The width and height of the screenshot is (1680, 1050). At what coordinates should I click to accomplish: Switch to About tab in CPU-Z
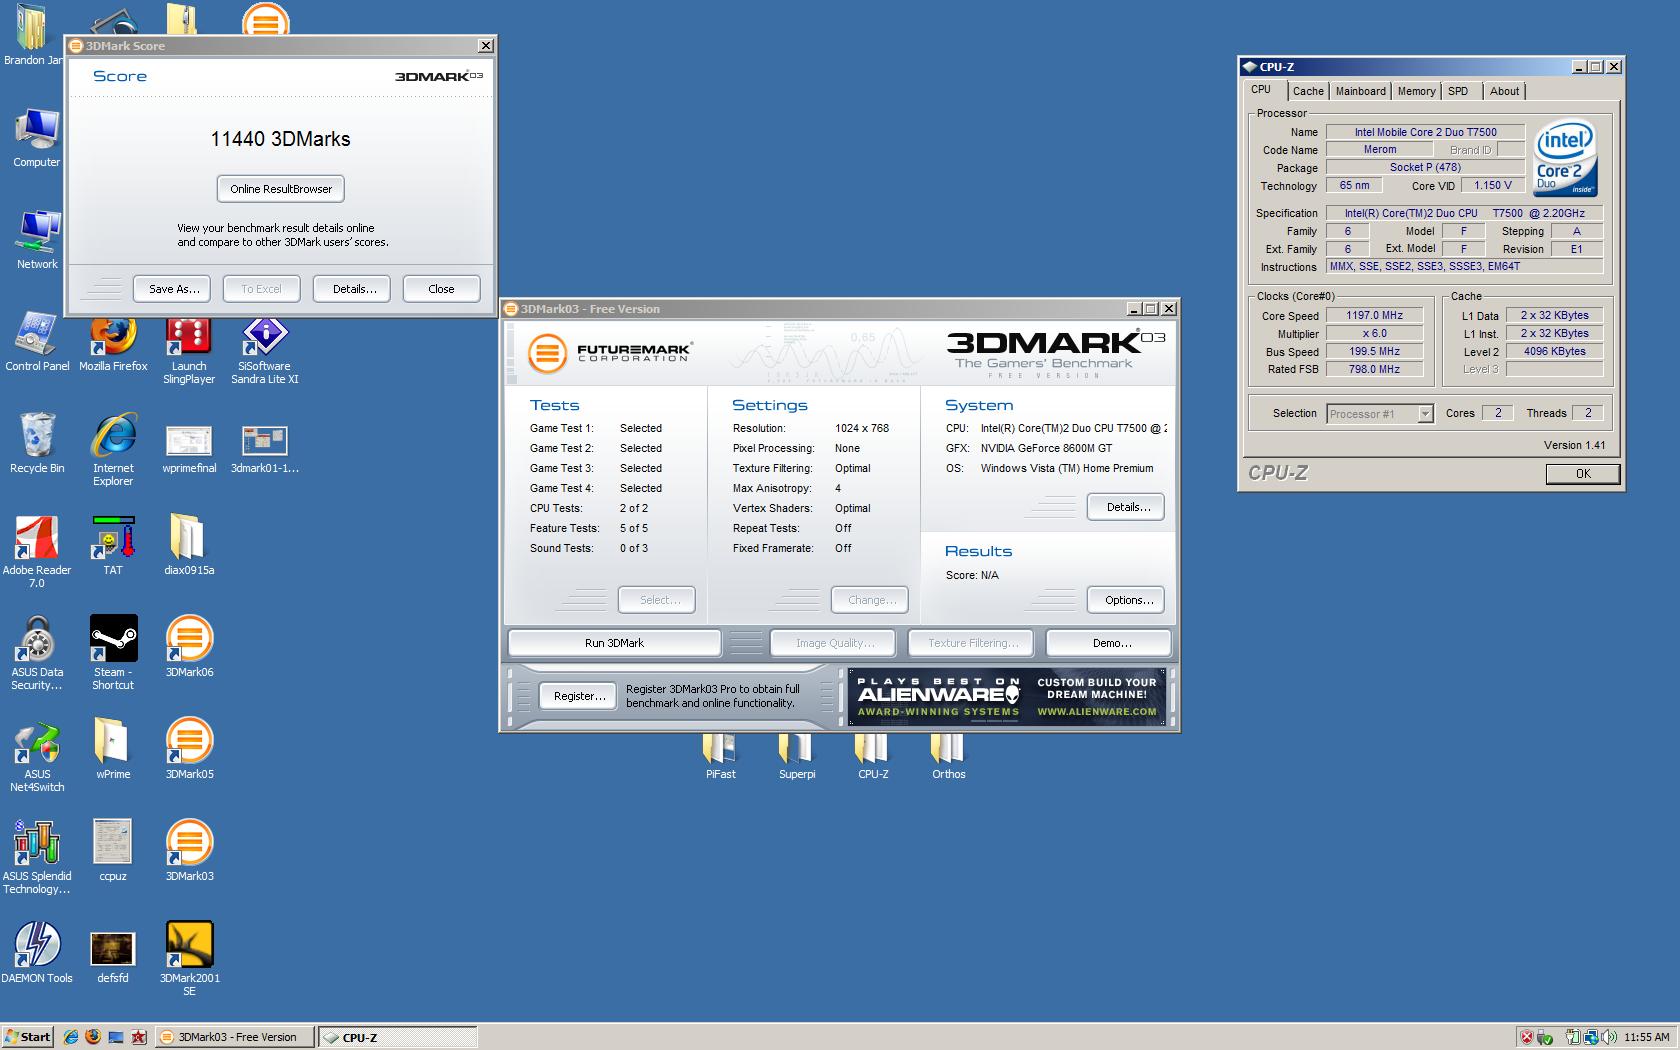(1504, 91)
